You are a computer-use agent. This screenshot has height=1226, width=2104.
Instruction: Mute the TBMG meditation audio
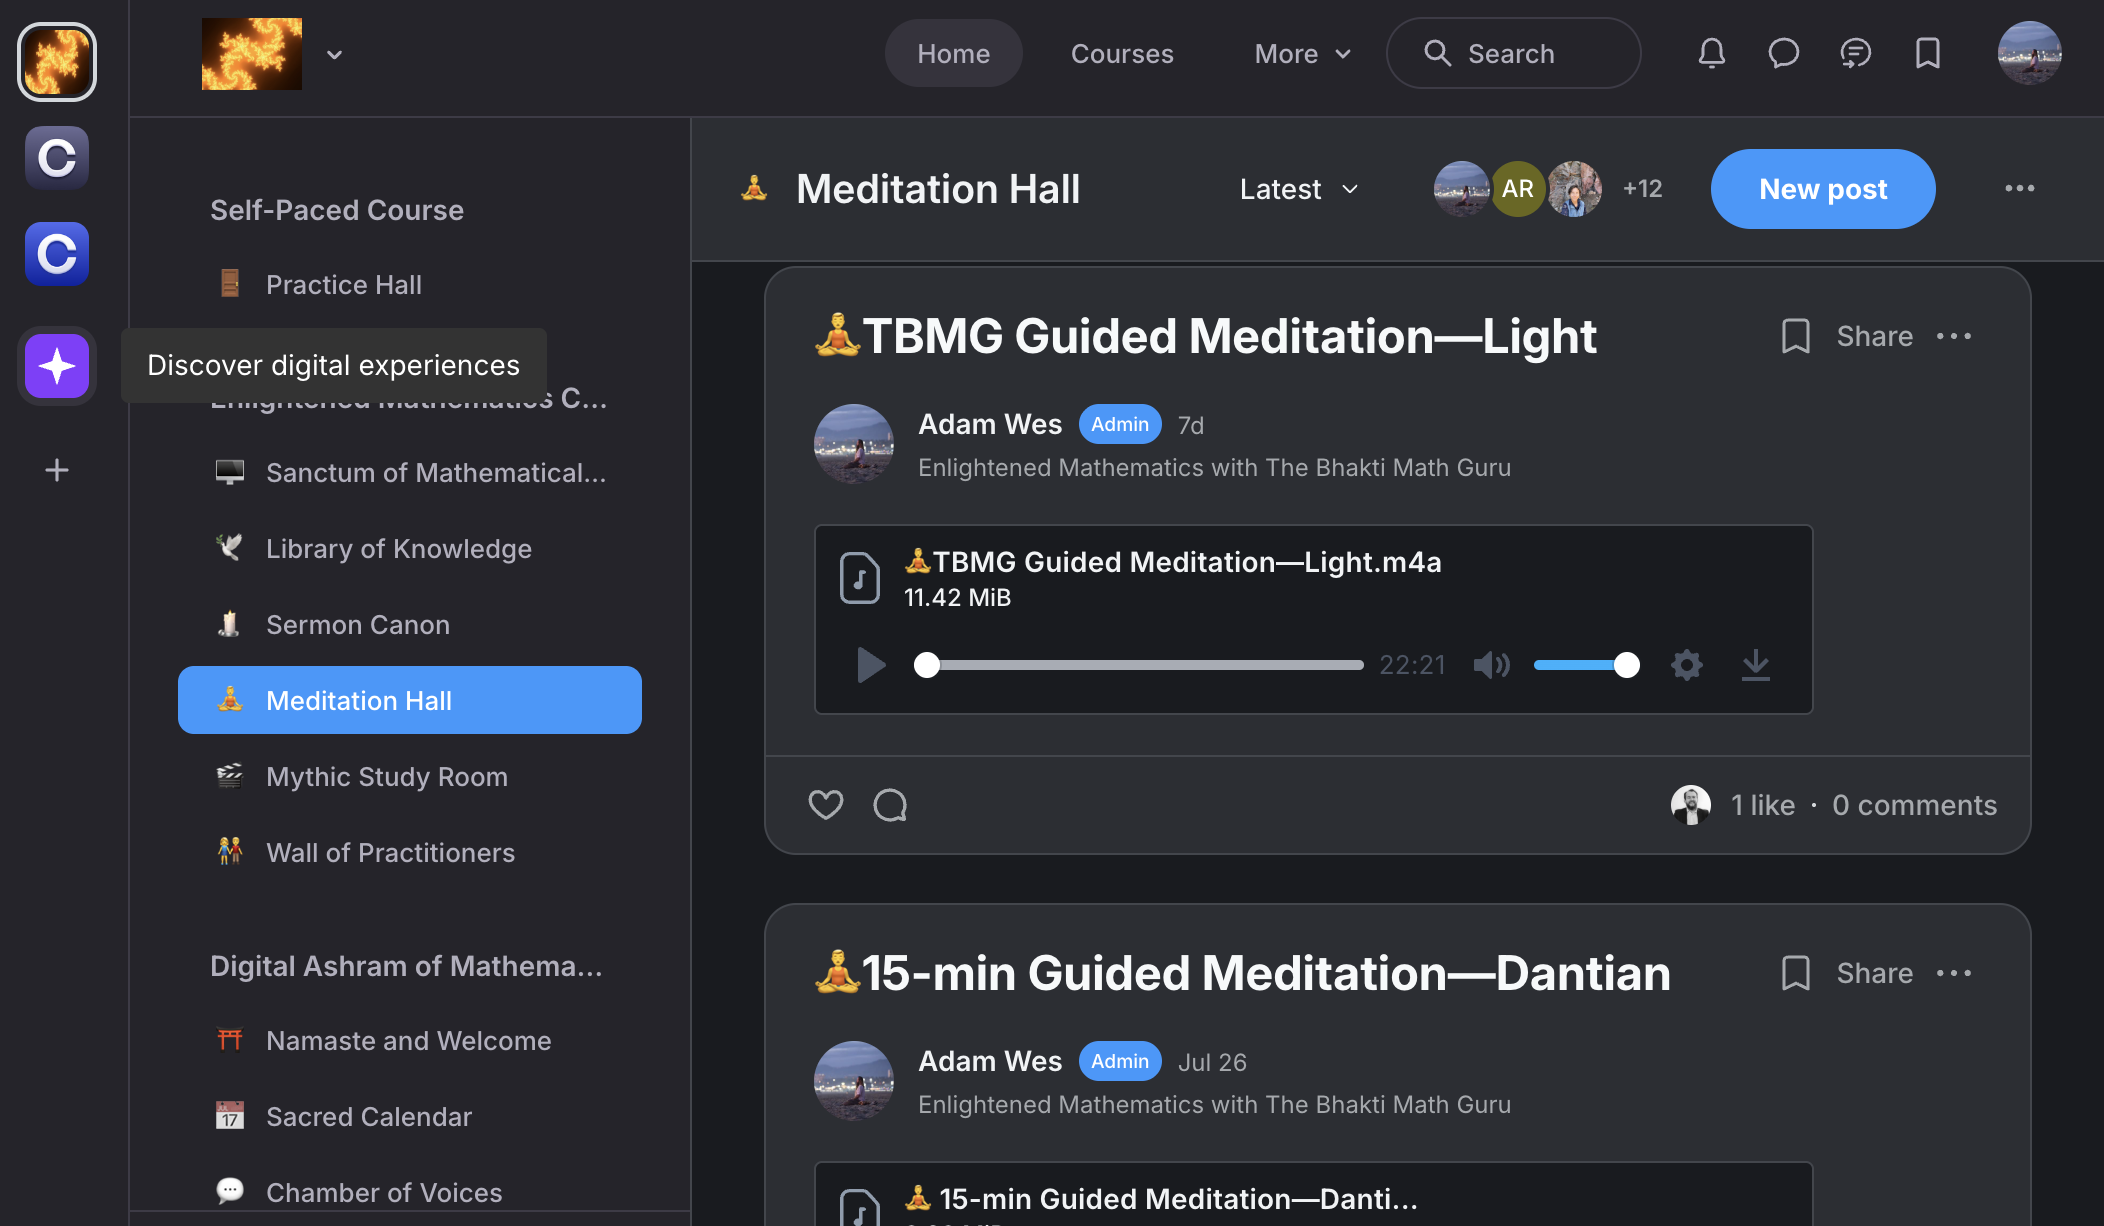click(x=1491, y=664)
